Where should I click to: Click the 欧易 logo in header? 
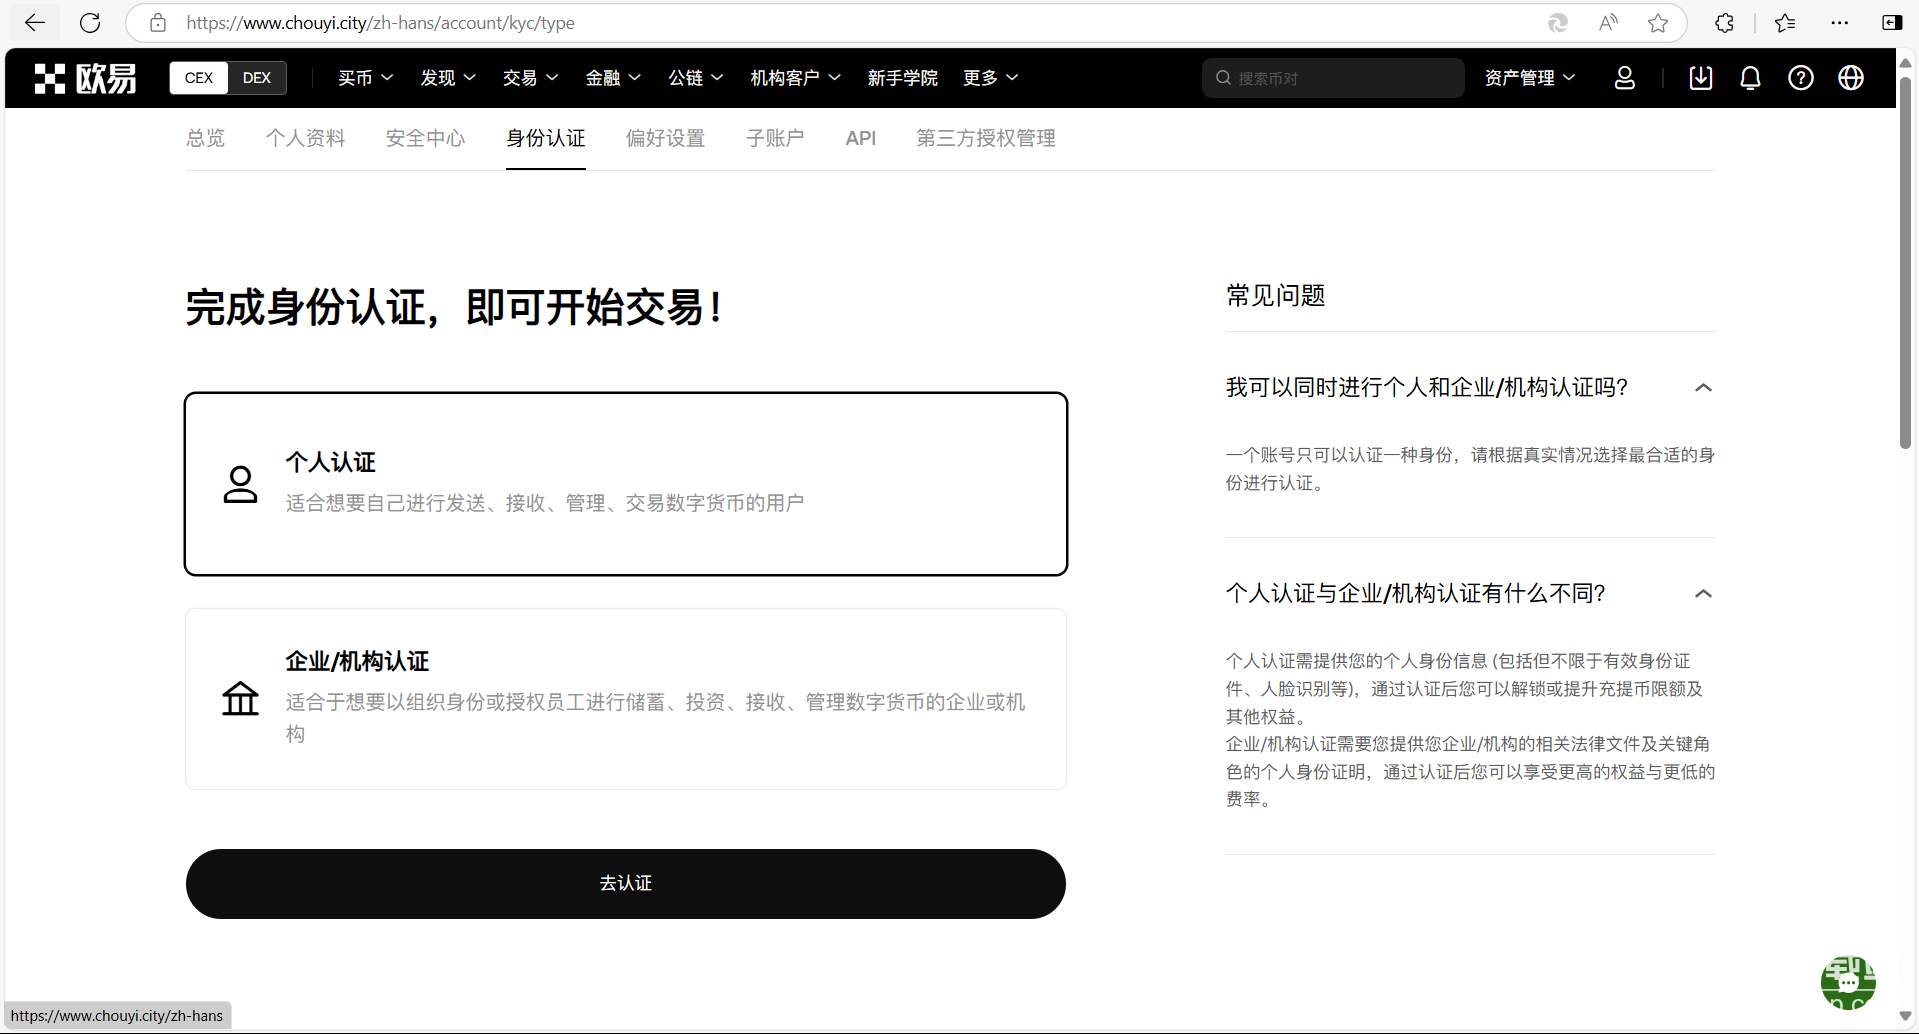[x=86, y=78]
